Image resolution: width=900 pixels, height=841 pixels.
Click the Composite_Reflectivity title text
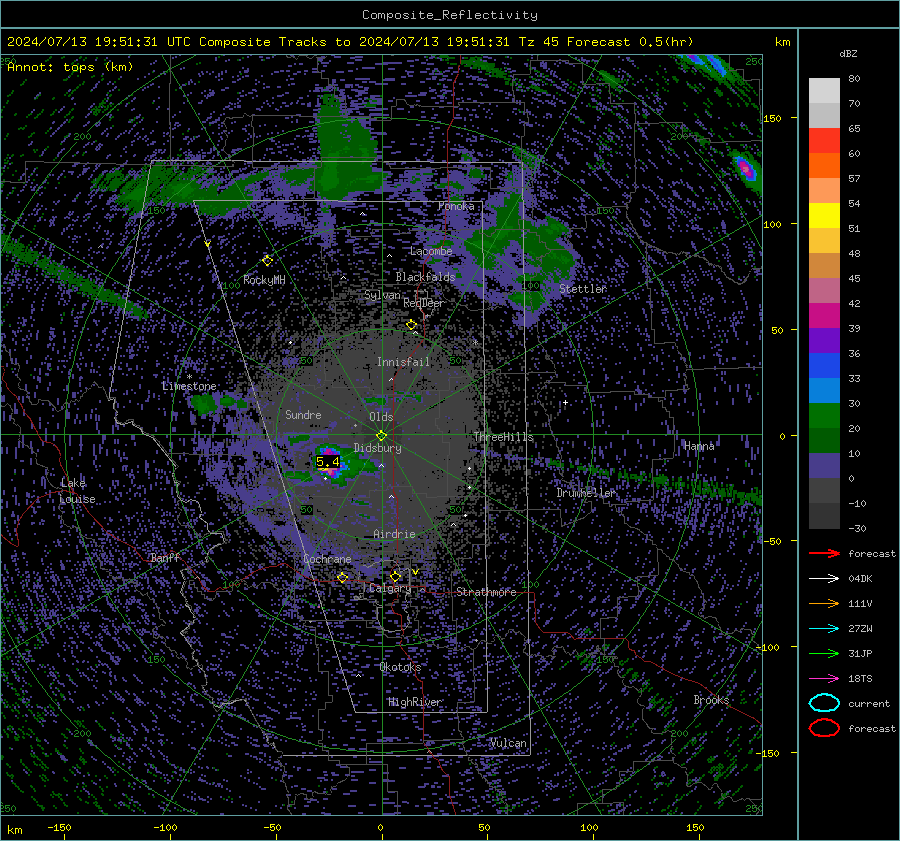click(x=449, y=15)
